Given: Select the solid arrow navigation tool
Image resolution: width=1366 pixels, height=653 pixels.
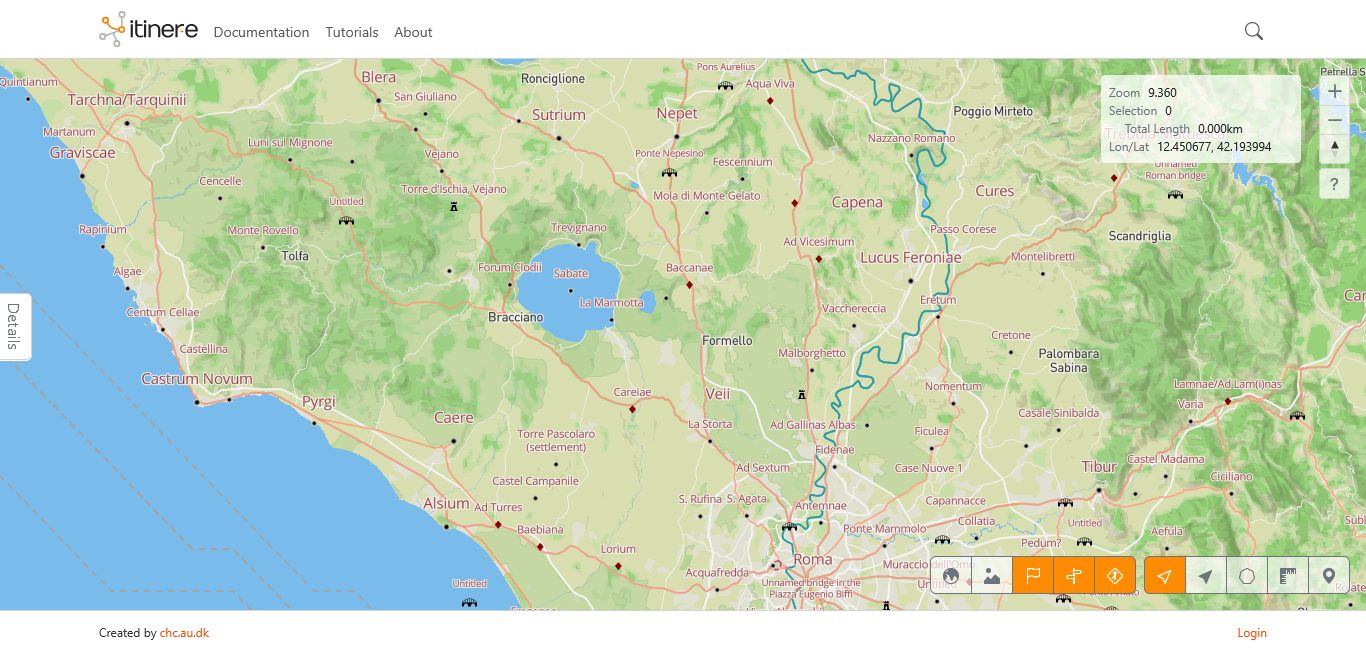Looking at the screenshot, I should [1206, 576].
